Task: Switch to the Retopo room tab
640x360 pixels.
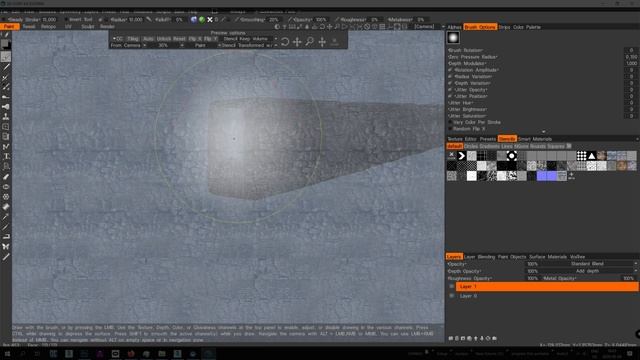Action: point(49,27)
